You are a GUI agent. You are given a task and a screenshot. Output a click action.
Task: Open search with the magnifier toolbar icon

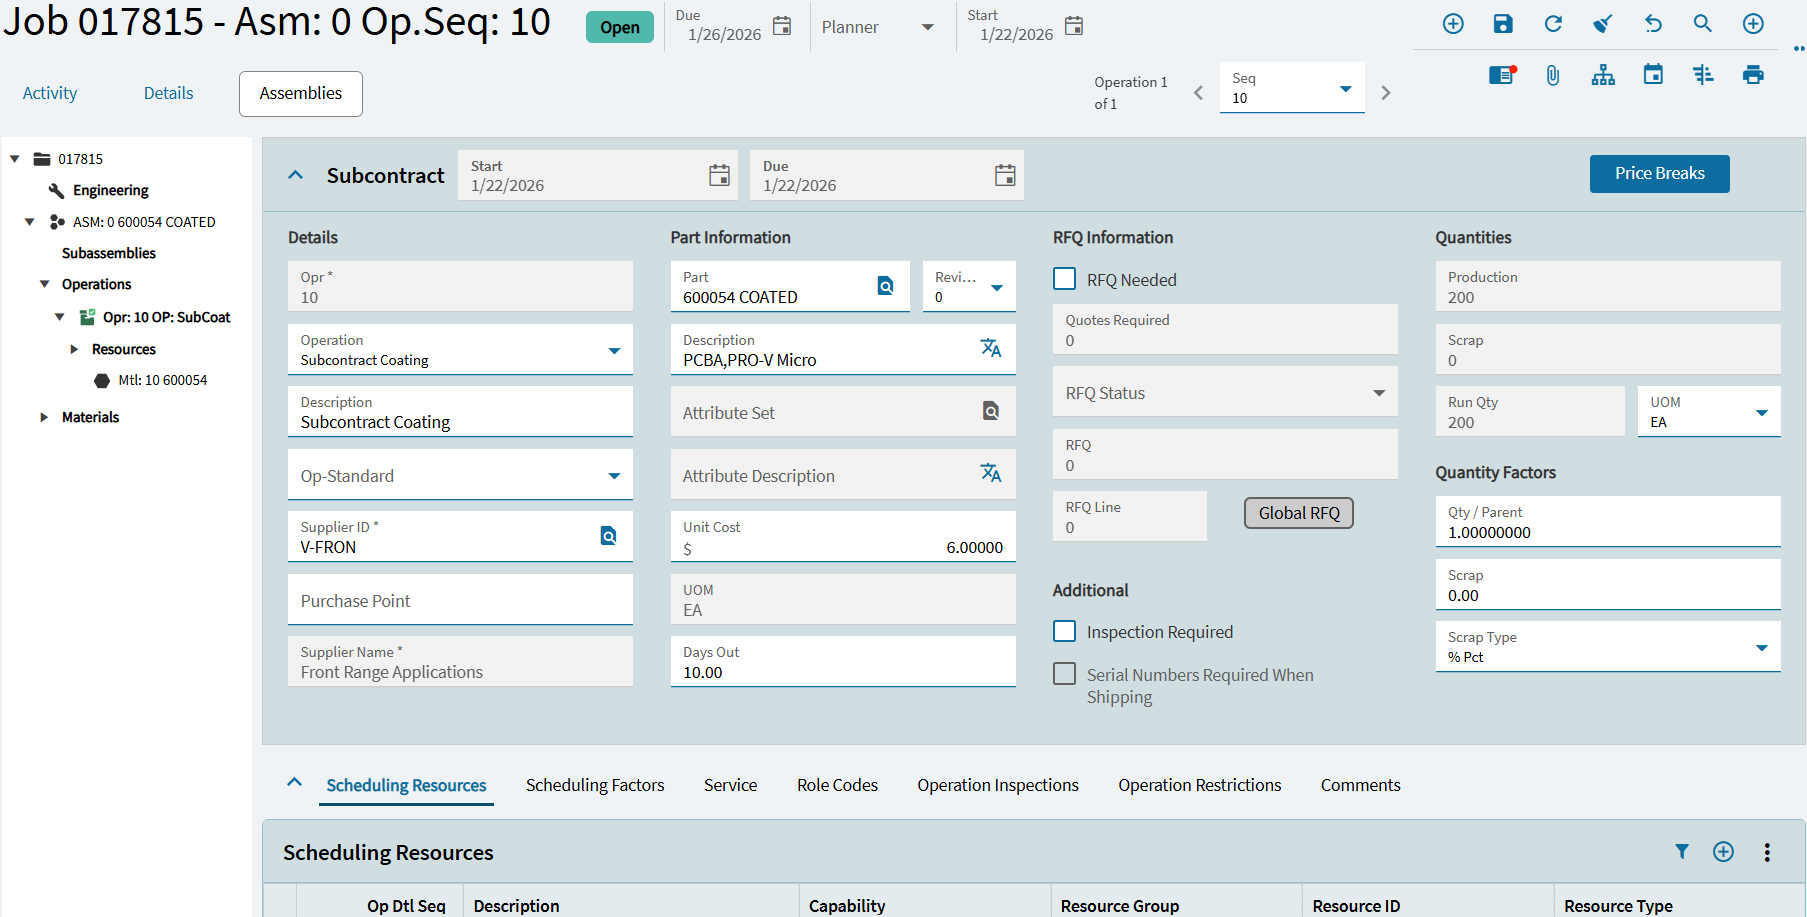click(x=1703, y=24)
